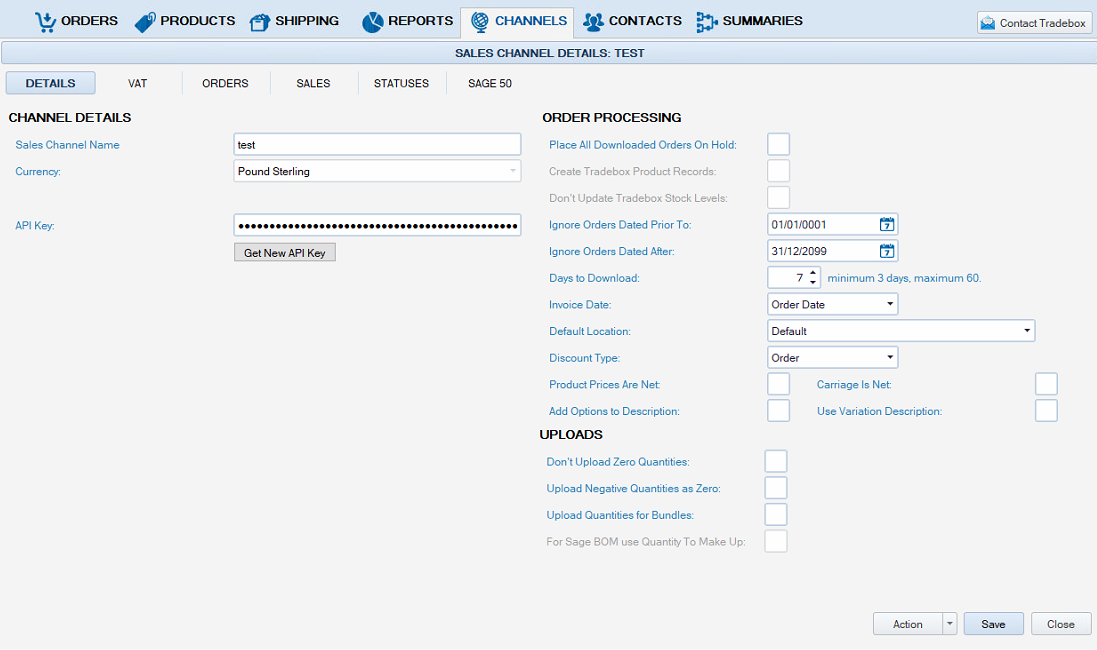The height and width of the screenshot is (650, 1097).
Task: Tick the Product Prices Are Net checkbox
Action: (778, 384)
